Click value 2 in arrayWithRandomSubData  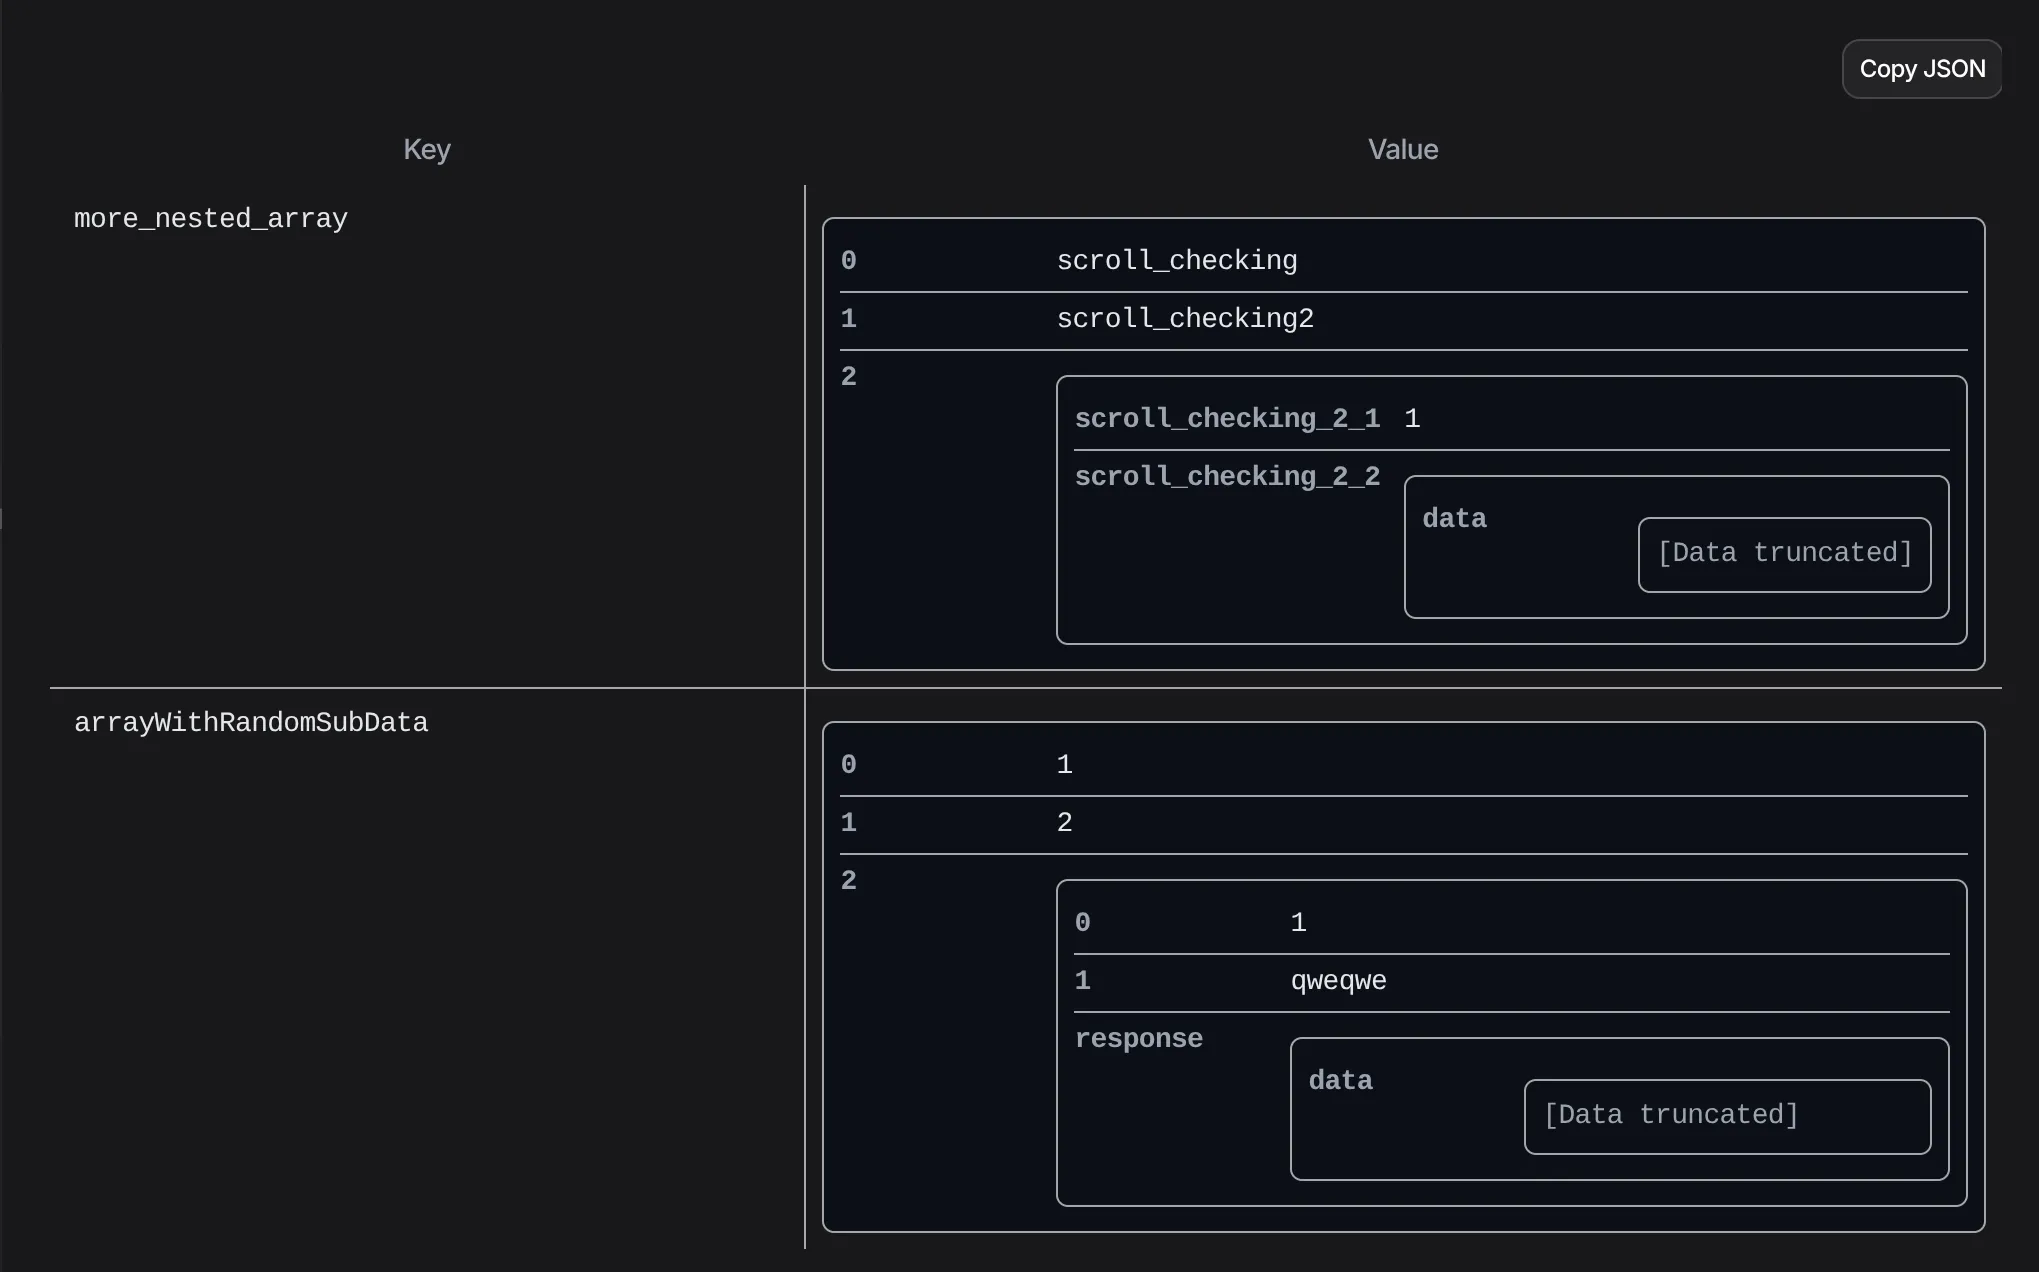click(1064, 823)
